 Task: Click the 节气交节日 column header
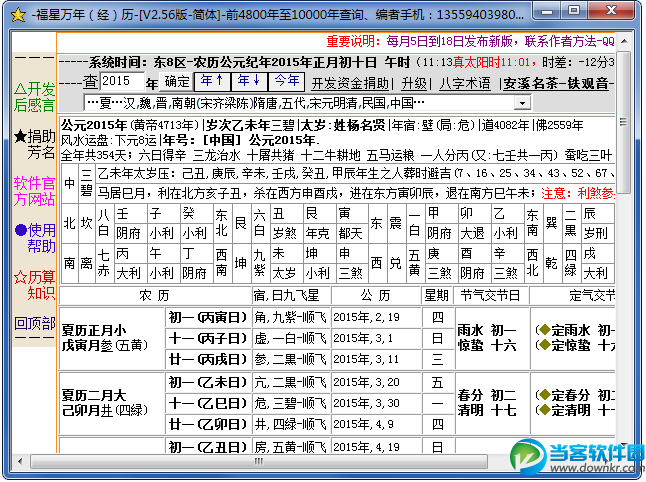pyautogui.click(x=490, y=295)
